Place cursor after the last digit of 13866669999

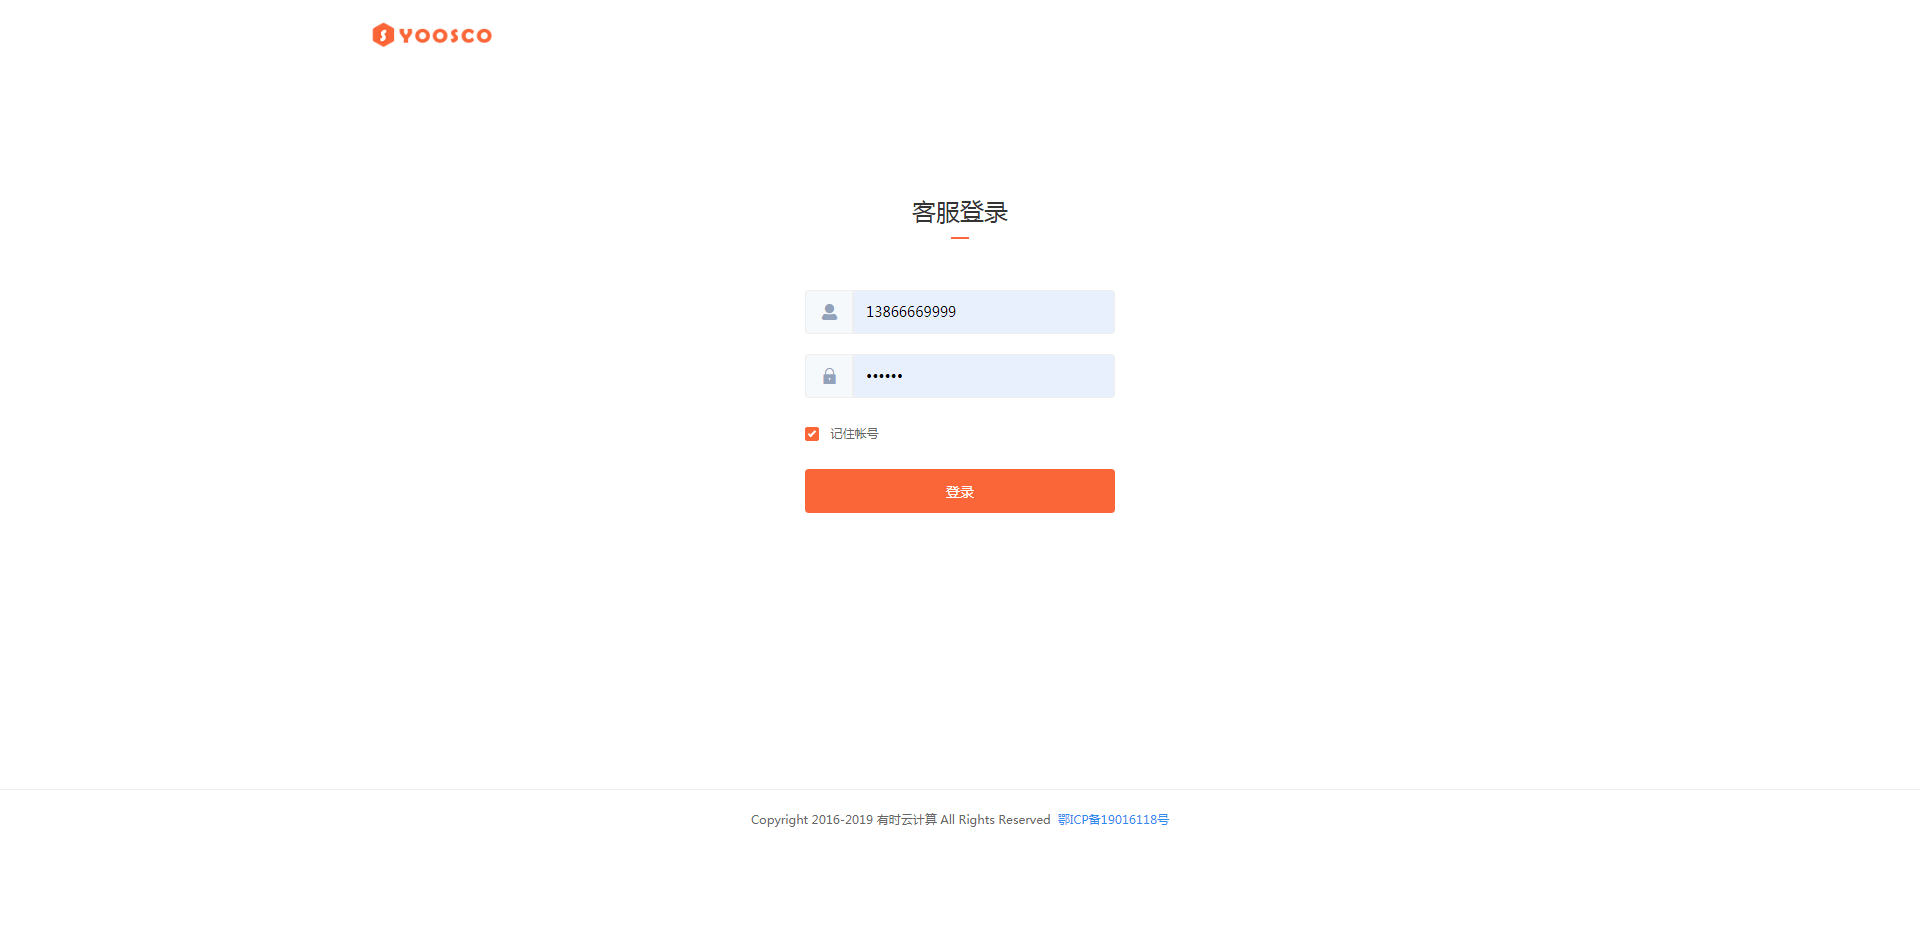pyautogui.click(x=958, y=312)
